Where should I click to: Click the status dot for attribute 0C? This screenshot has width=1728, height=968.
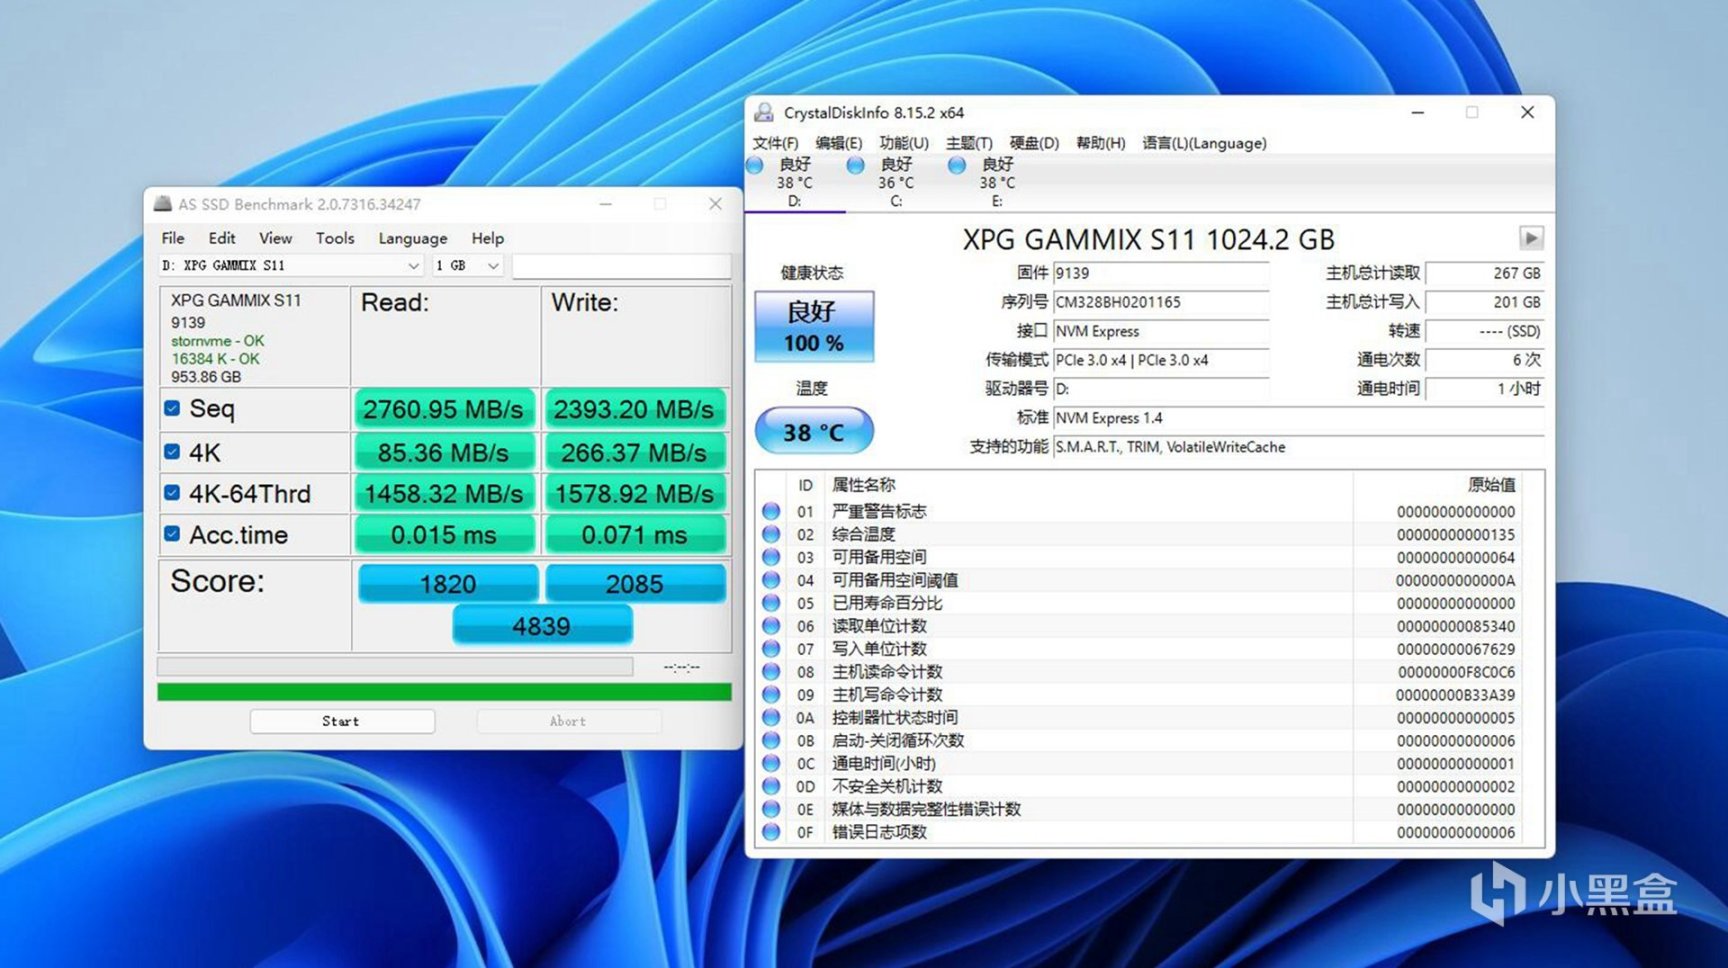click(771, 763)
